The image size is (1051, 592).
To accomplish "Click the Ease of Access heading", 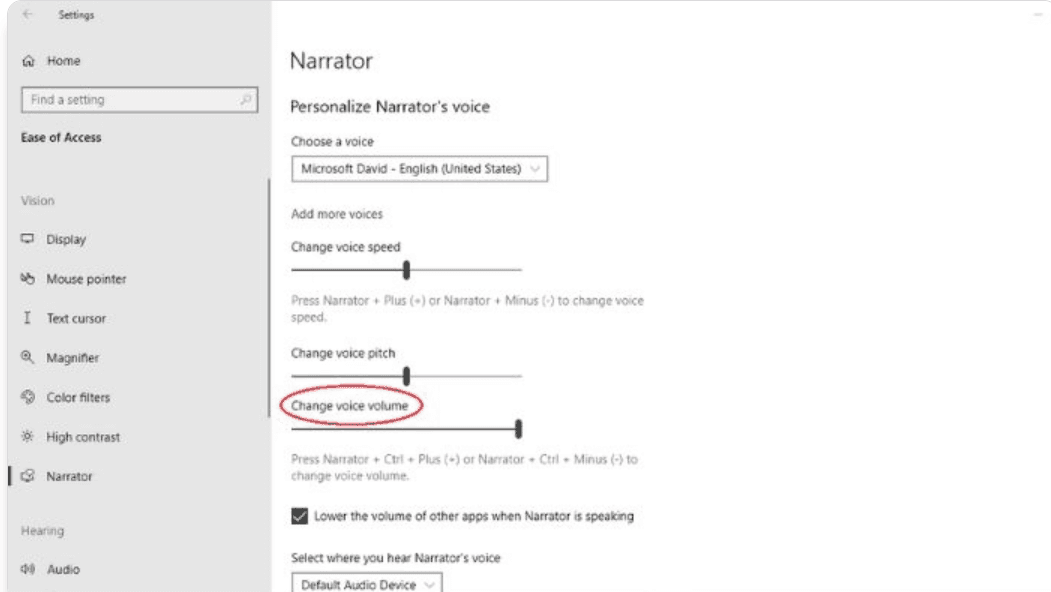I will click(x=61, y=137).
